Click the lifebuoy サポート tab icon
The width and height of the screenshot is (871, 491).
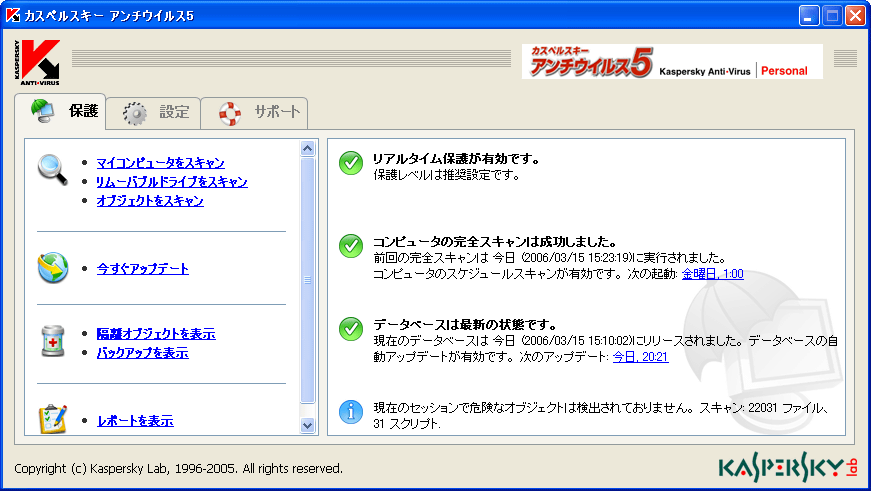pyautogui.click(x=230, y=113)
